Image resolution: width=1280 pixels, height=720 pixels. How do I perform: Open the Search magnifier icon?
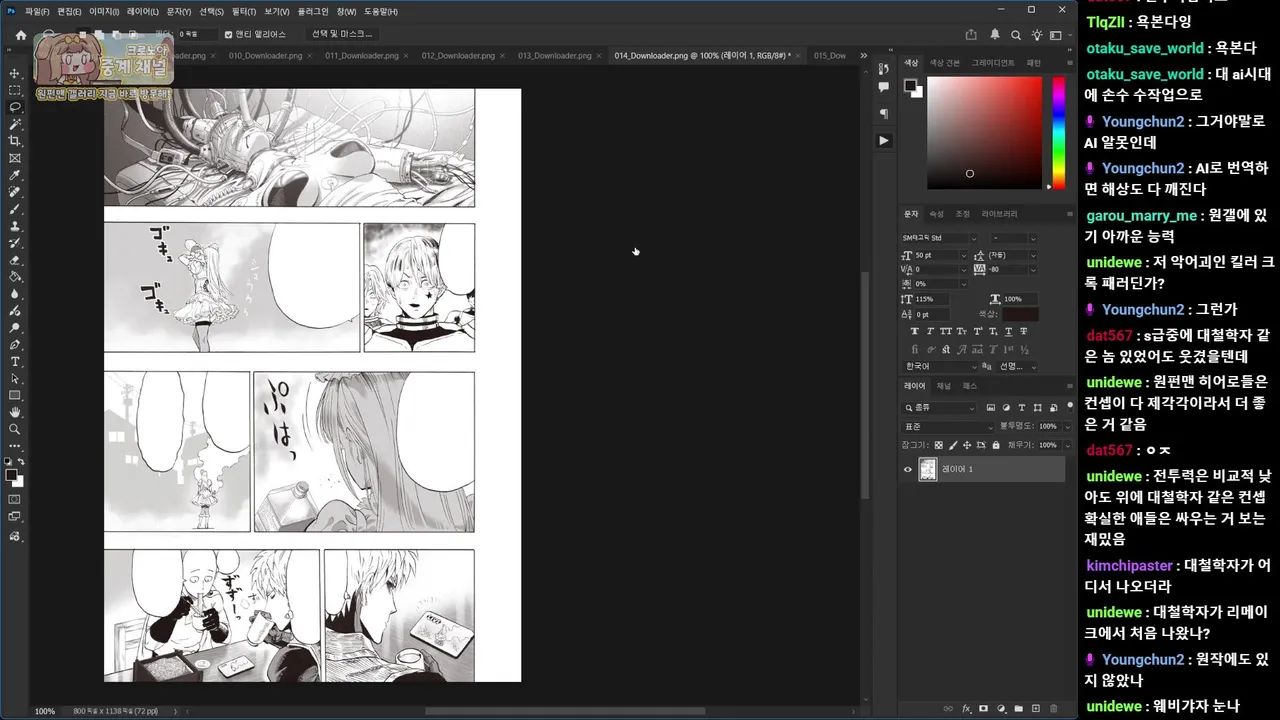pos(1016,34)
